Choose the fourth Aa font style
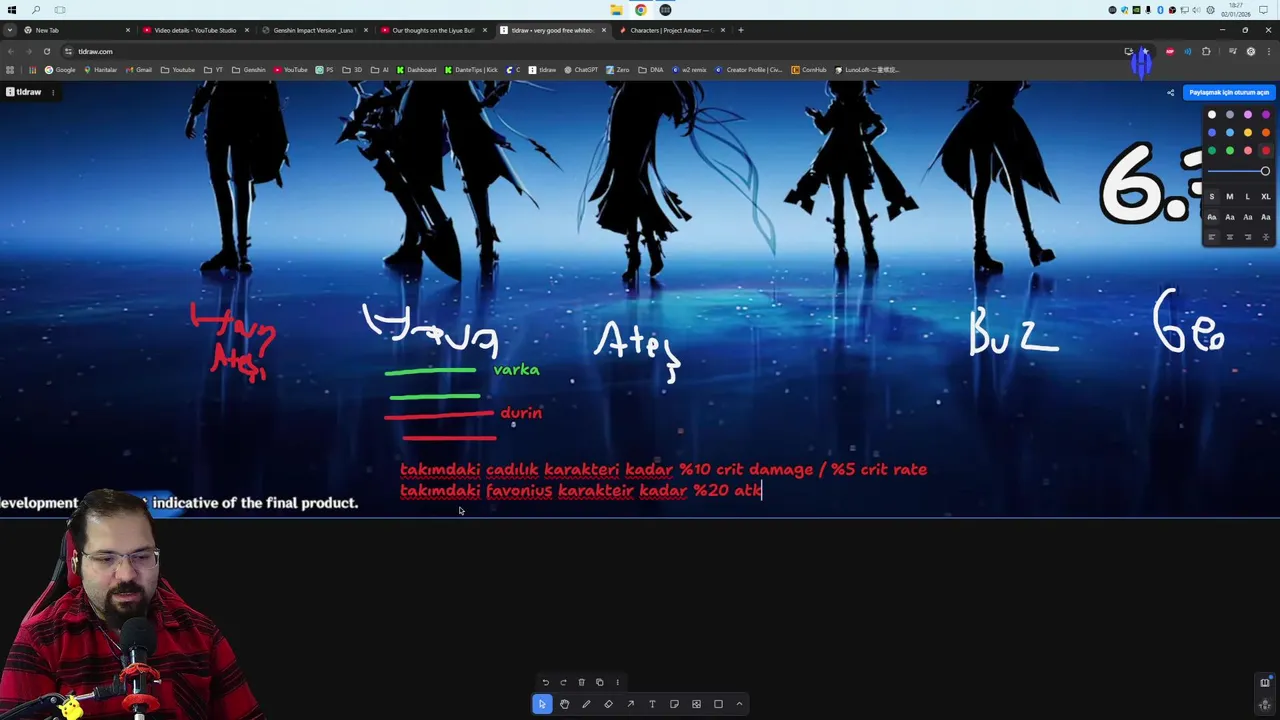Screen dimensions: 1280x720 1266,217
